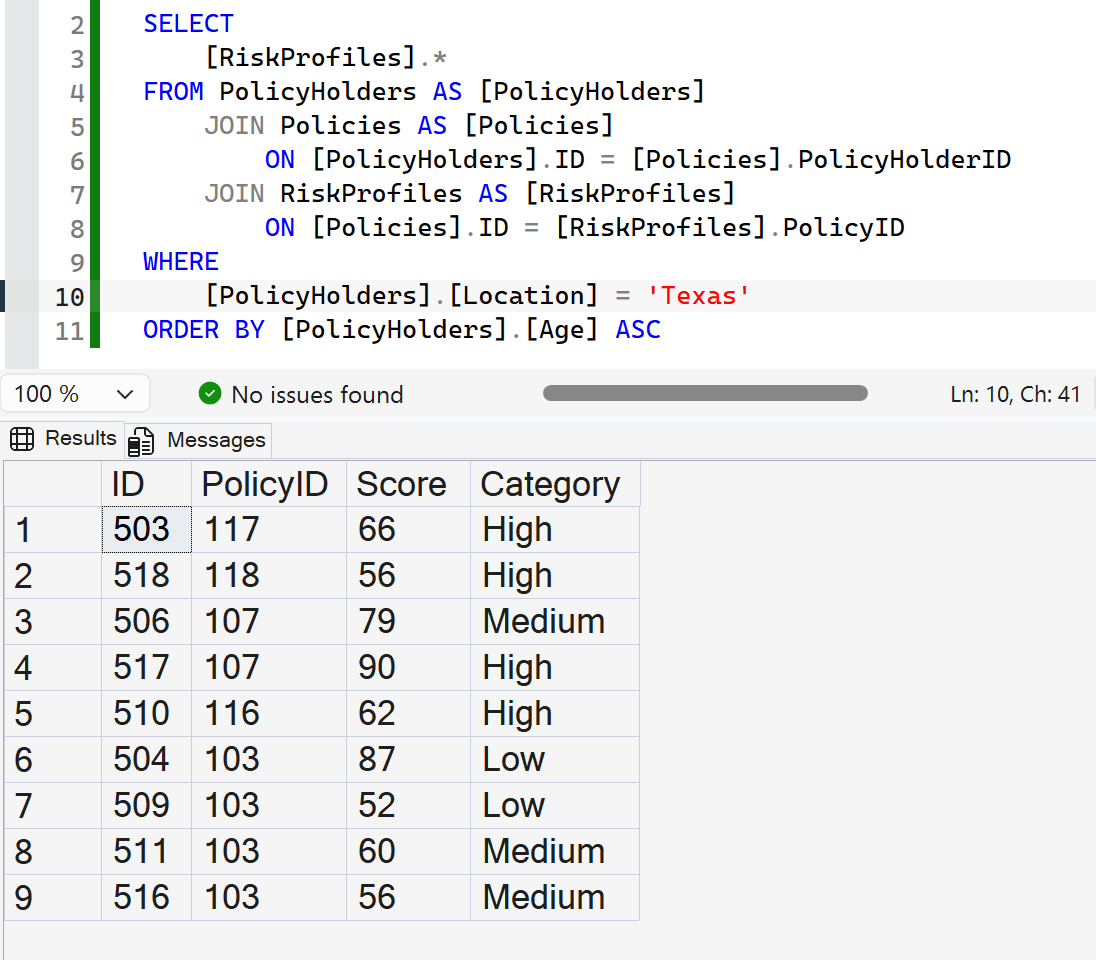The width and height of the screenshot is (1096, 960).
Task: Click the Results grid icon
Action: (22, 439)
